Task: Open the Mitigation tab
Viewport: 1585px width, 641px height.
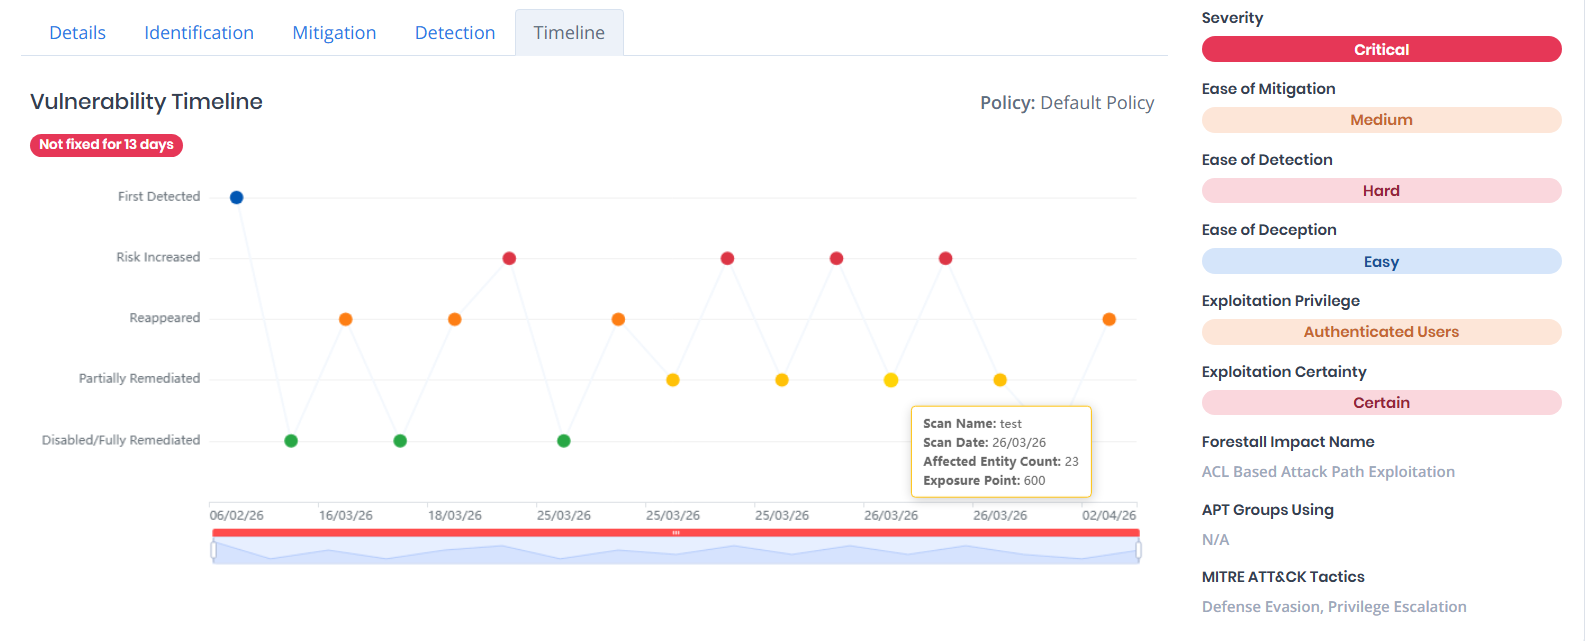Action: (334, 33)
